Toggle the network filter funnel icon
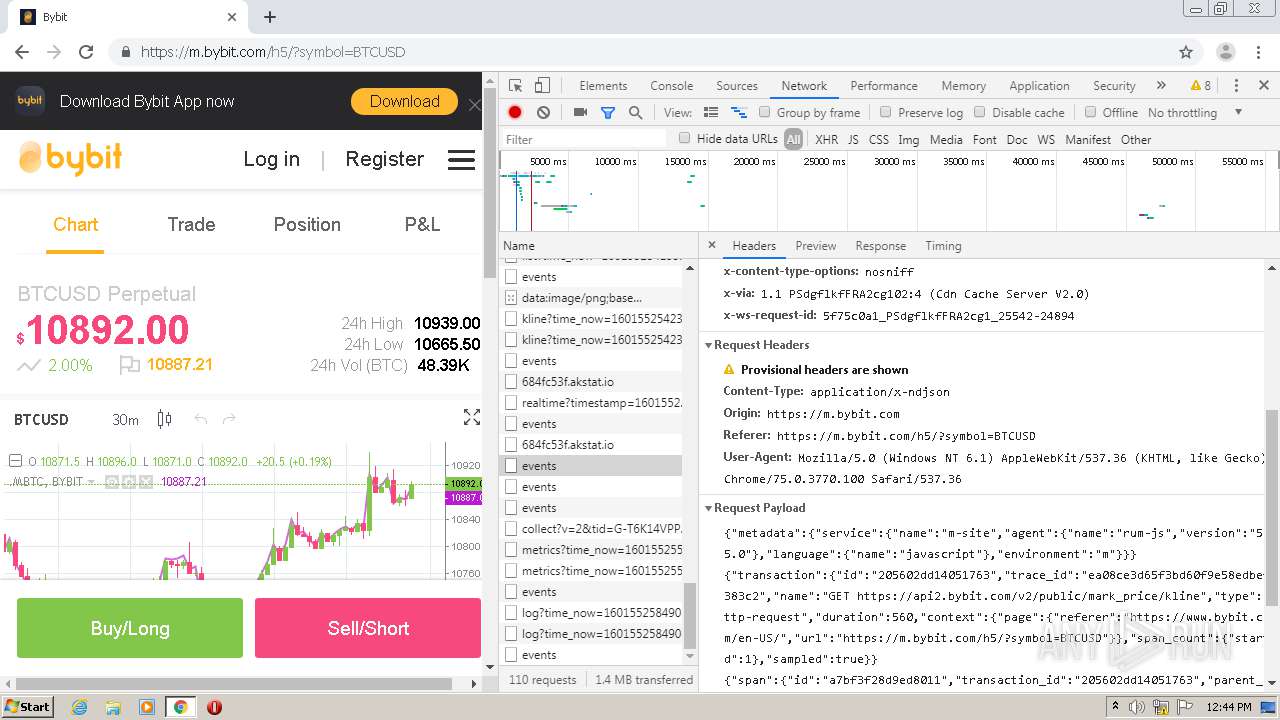Viewport: 1280px width, 720px height. [x=607, y=113]
